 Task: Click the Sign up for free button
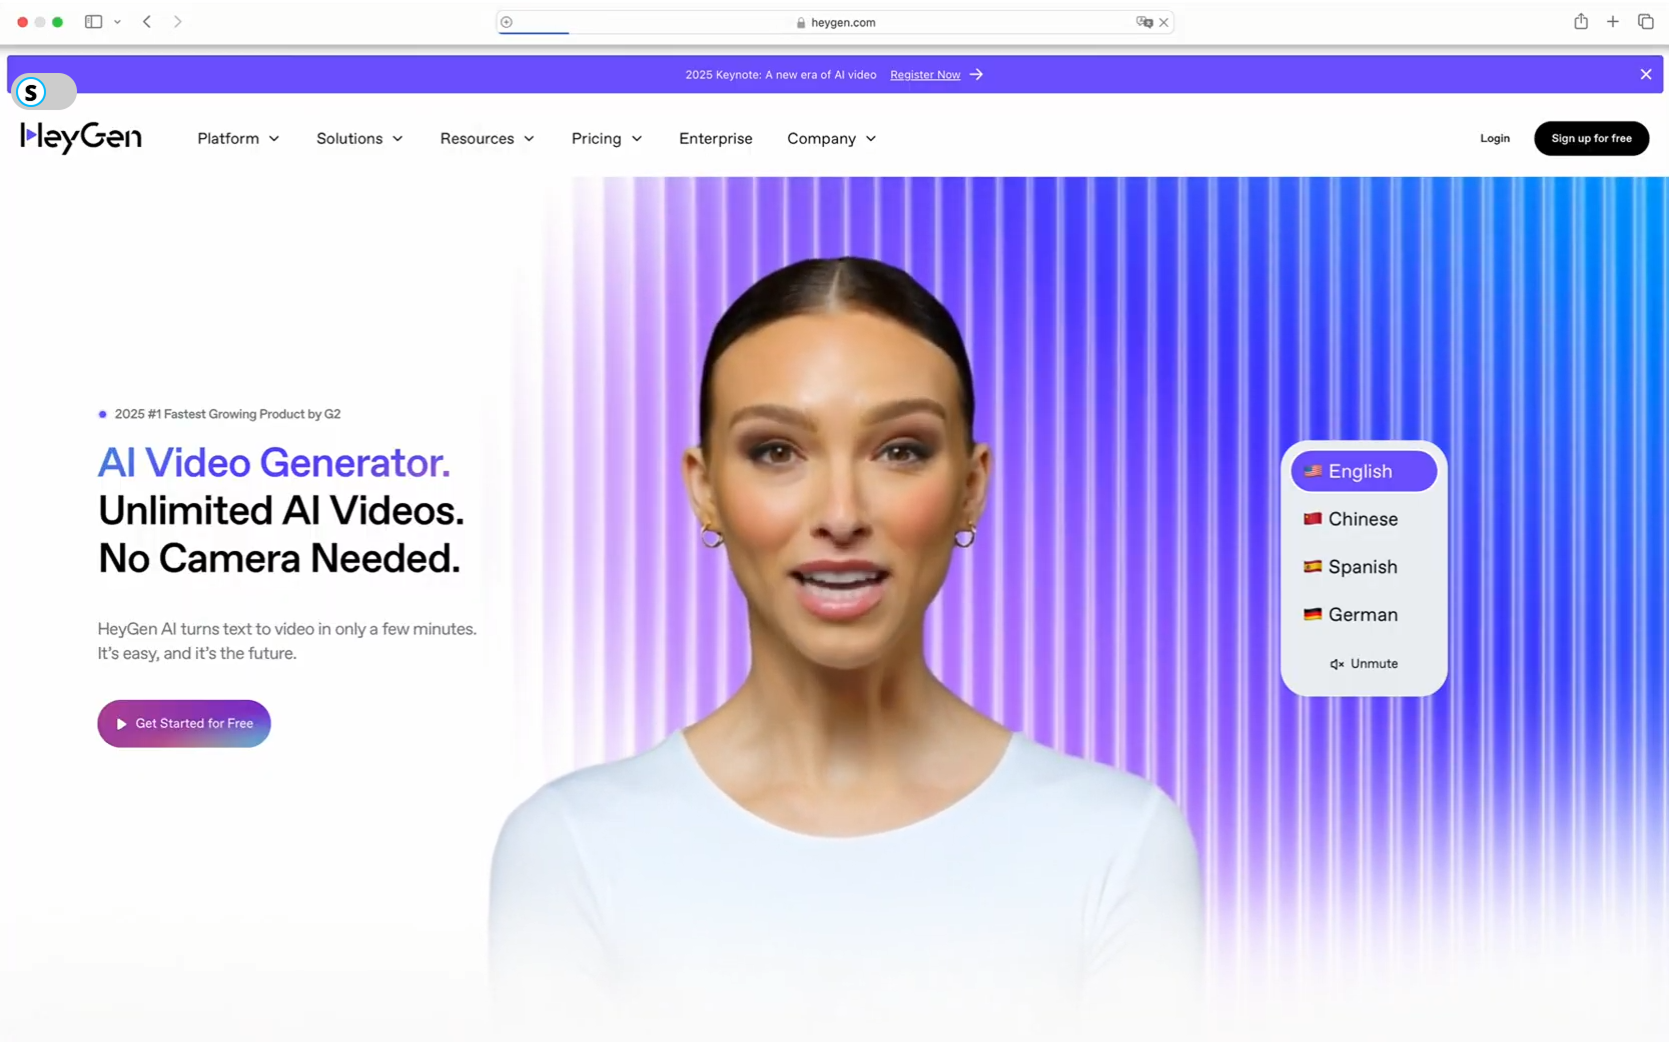point(1591,138)
